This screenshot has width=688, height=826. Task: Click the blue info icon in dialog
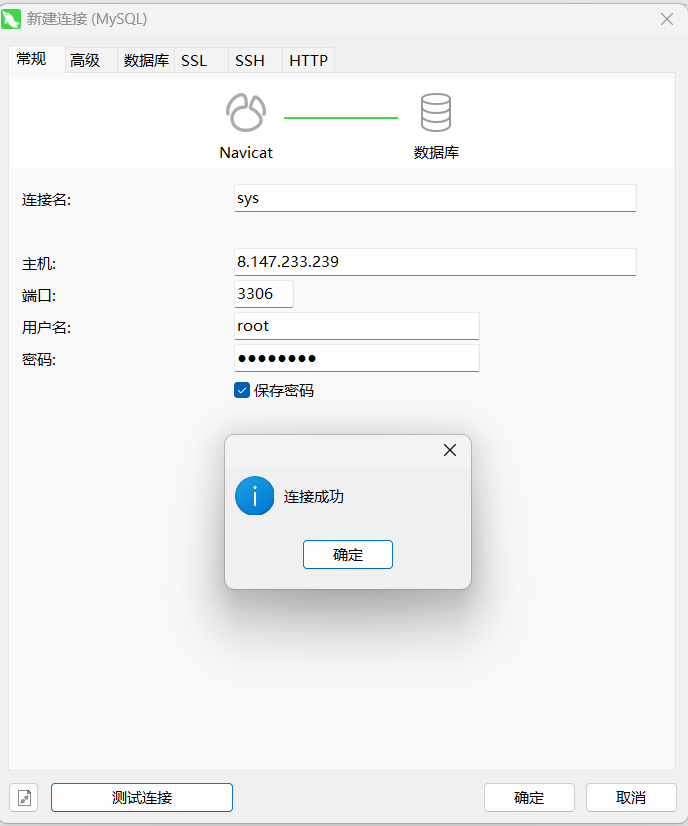[255, 496]
